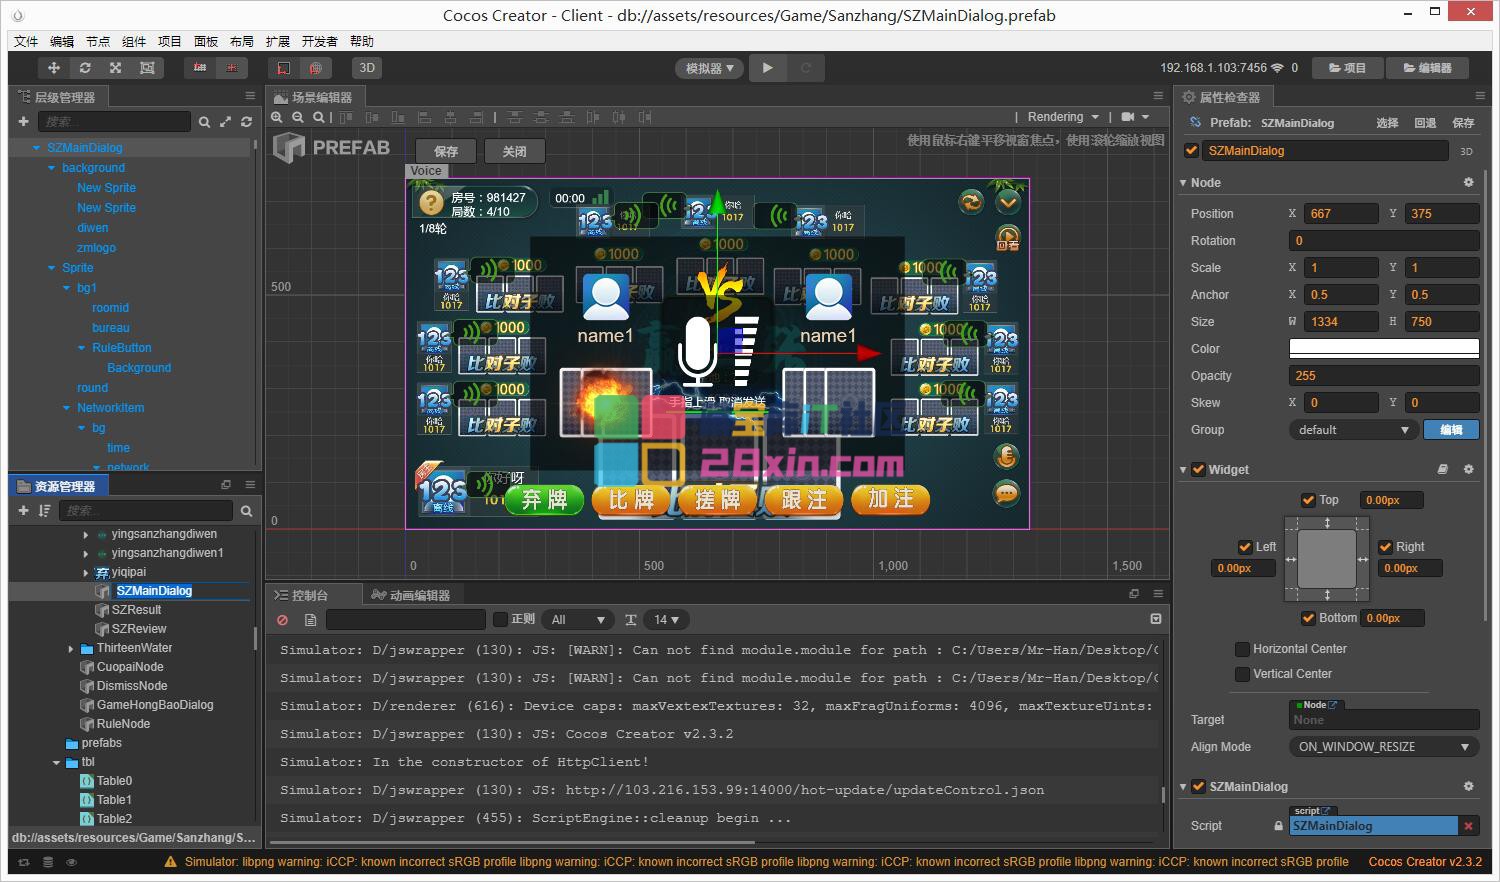Enable the Horizontal Center checkbox
This screenshot has height=882, width=1500.
(1242, 649)
